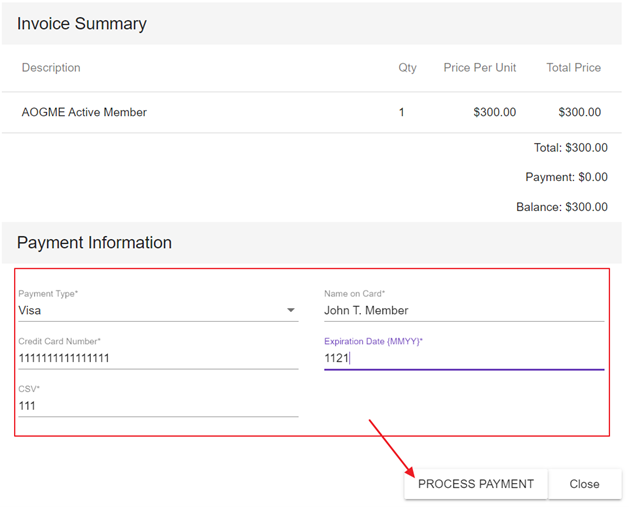Click the Credit Card Number label
Viewport: 629px width, 507px height.
pos(59,341)
